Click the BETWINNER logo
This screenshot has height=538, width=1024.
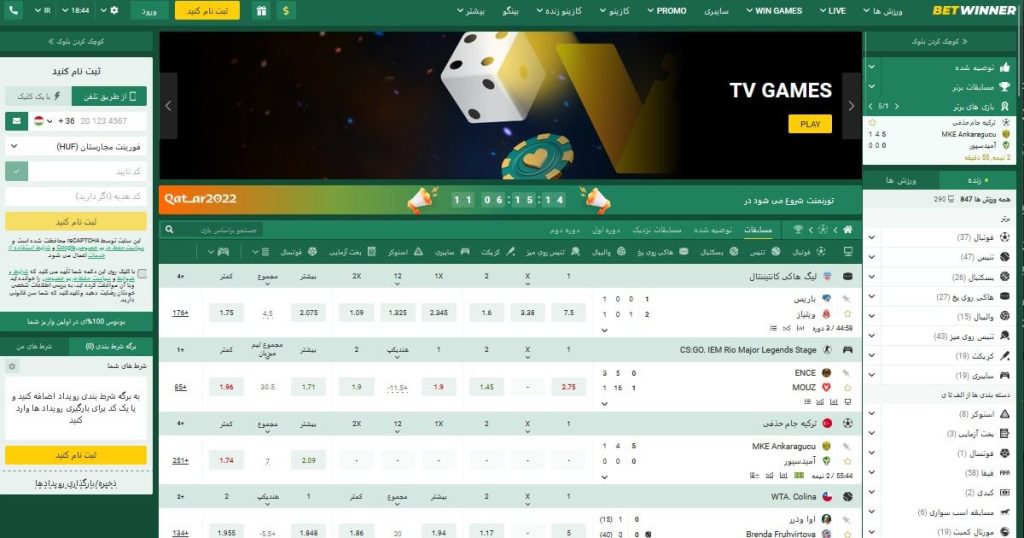pyautogui.click(x=974, y=10)
